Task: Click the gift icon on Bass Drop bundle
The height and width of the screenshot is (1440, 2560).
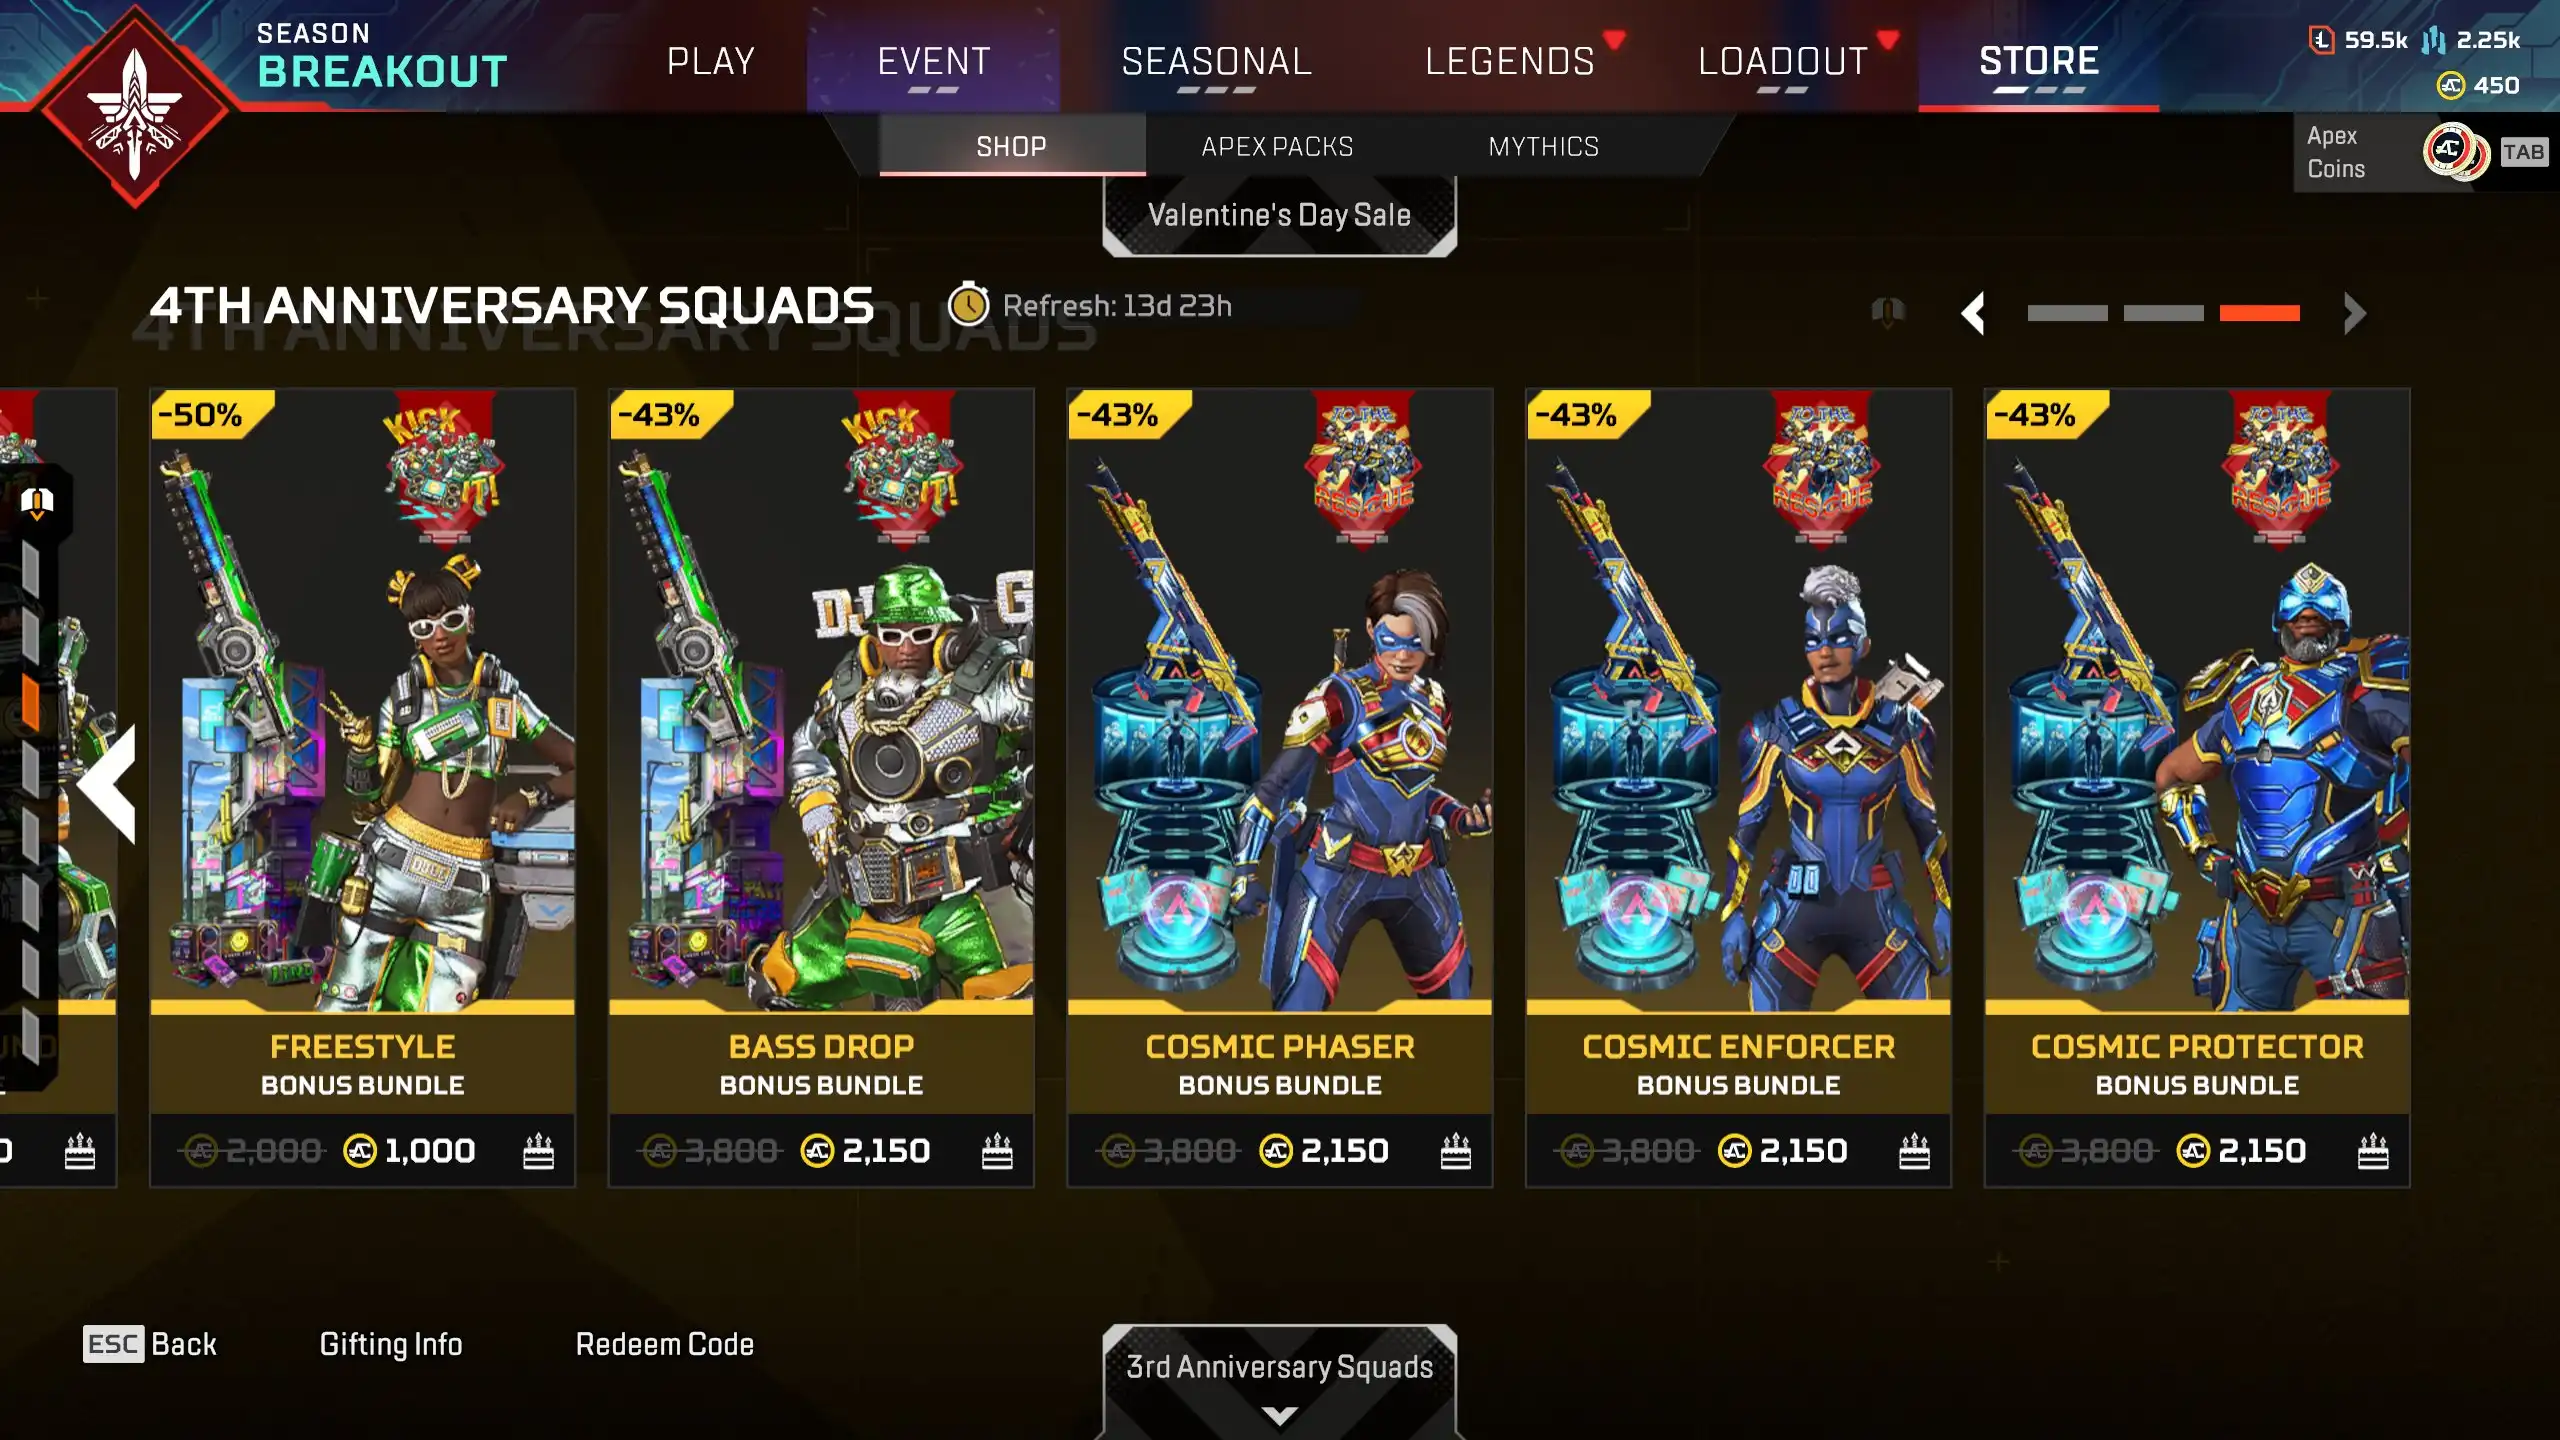Action: pyautogui.click(x=997, y=1151)
